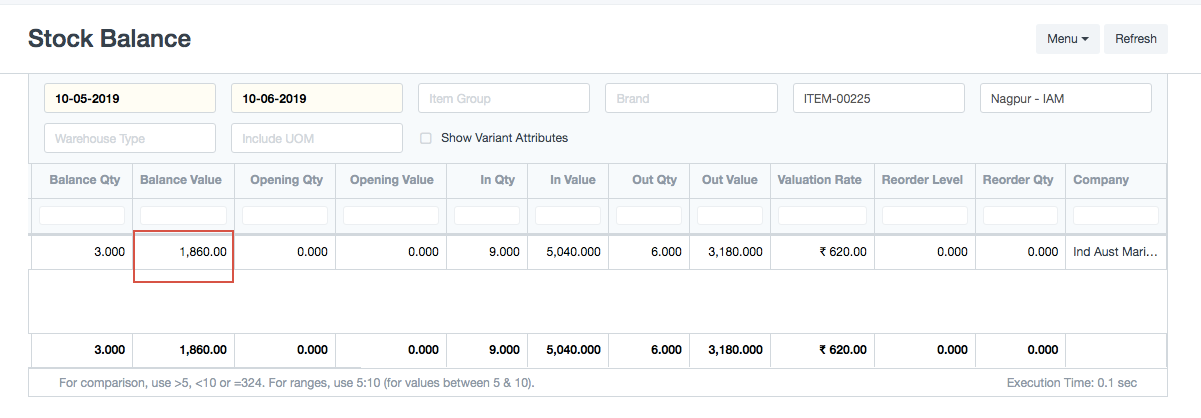Enable Show Variant Attributes checkbox
Screen dimensions: 1201x418
[426, 138]
